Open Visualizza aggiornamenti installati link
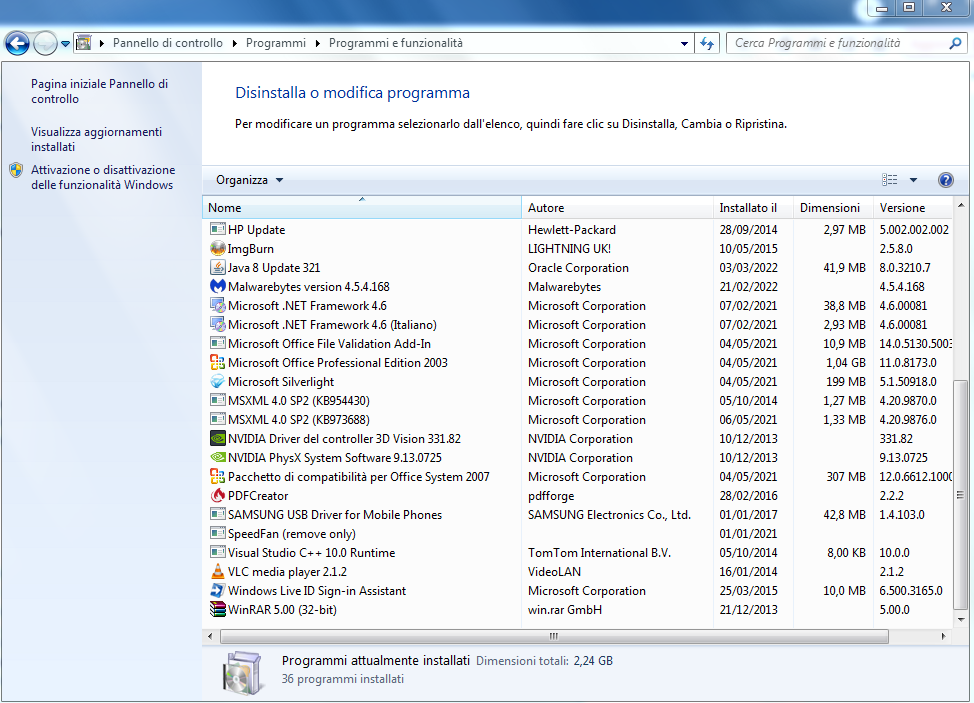Image resolution: width=974 pixels, height=703 pixels. (x=96, y=139)
